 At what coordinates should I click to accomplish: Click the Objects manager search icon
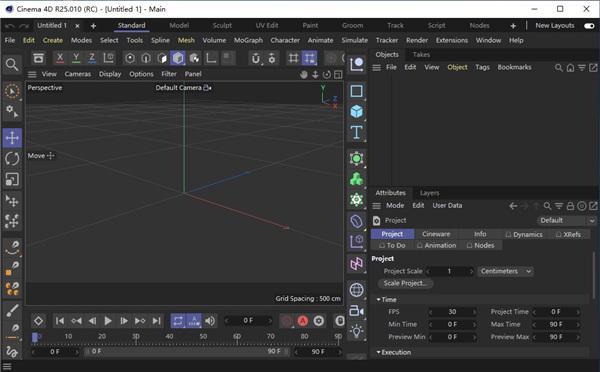pyautogui.click(x=559, y=68)
